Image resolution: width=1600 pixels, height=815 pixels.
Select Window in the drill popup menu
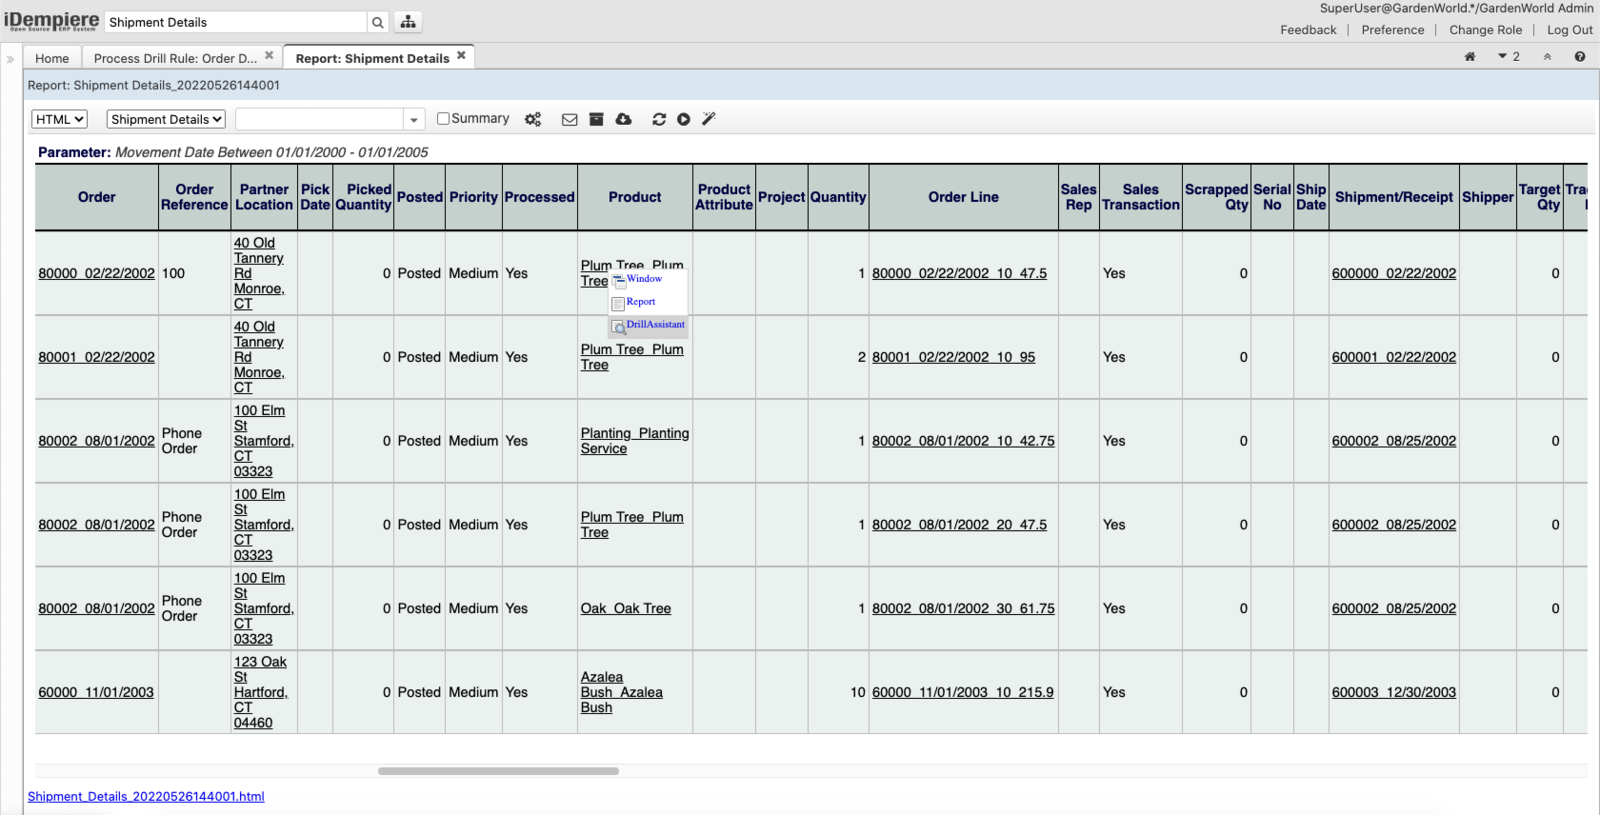tap(644, 279)
